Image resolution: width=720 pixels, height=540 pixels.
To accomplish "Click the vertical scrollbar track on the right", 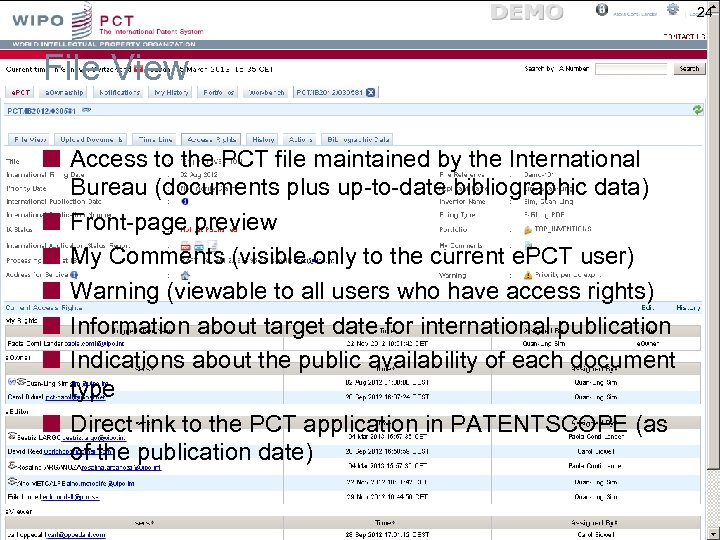I will click(713, 498).
